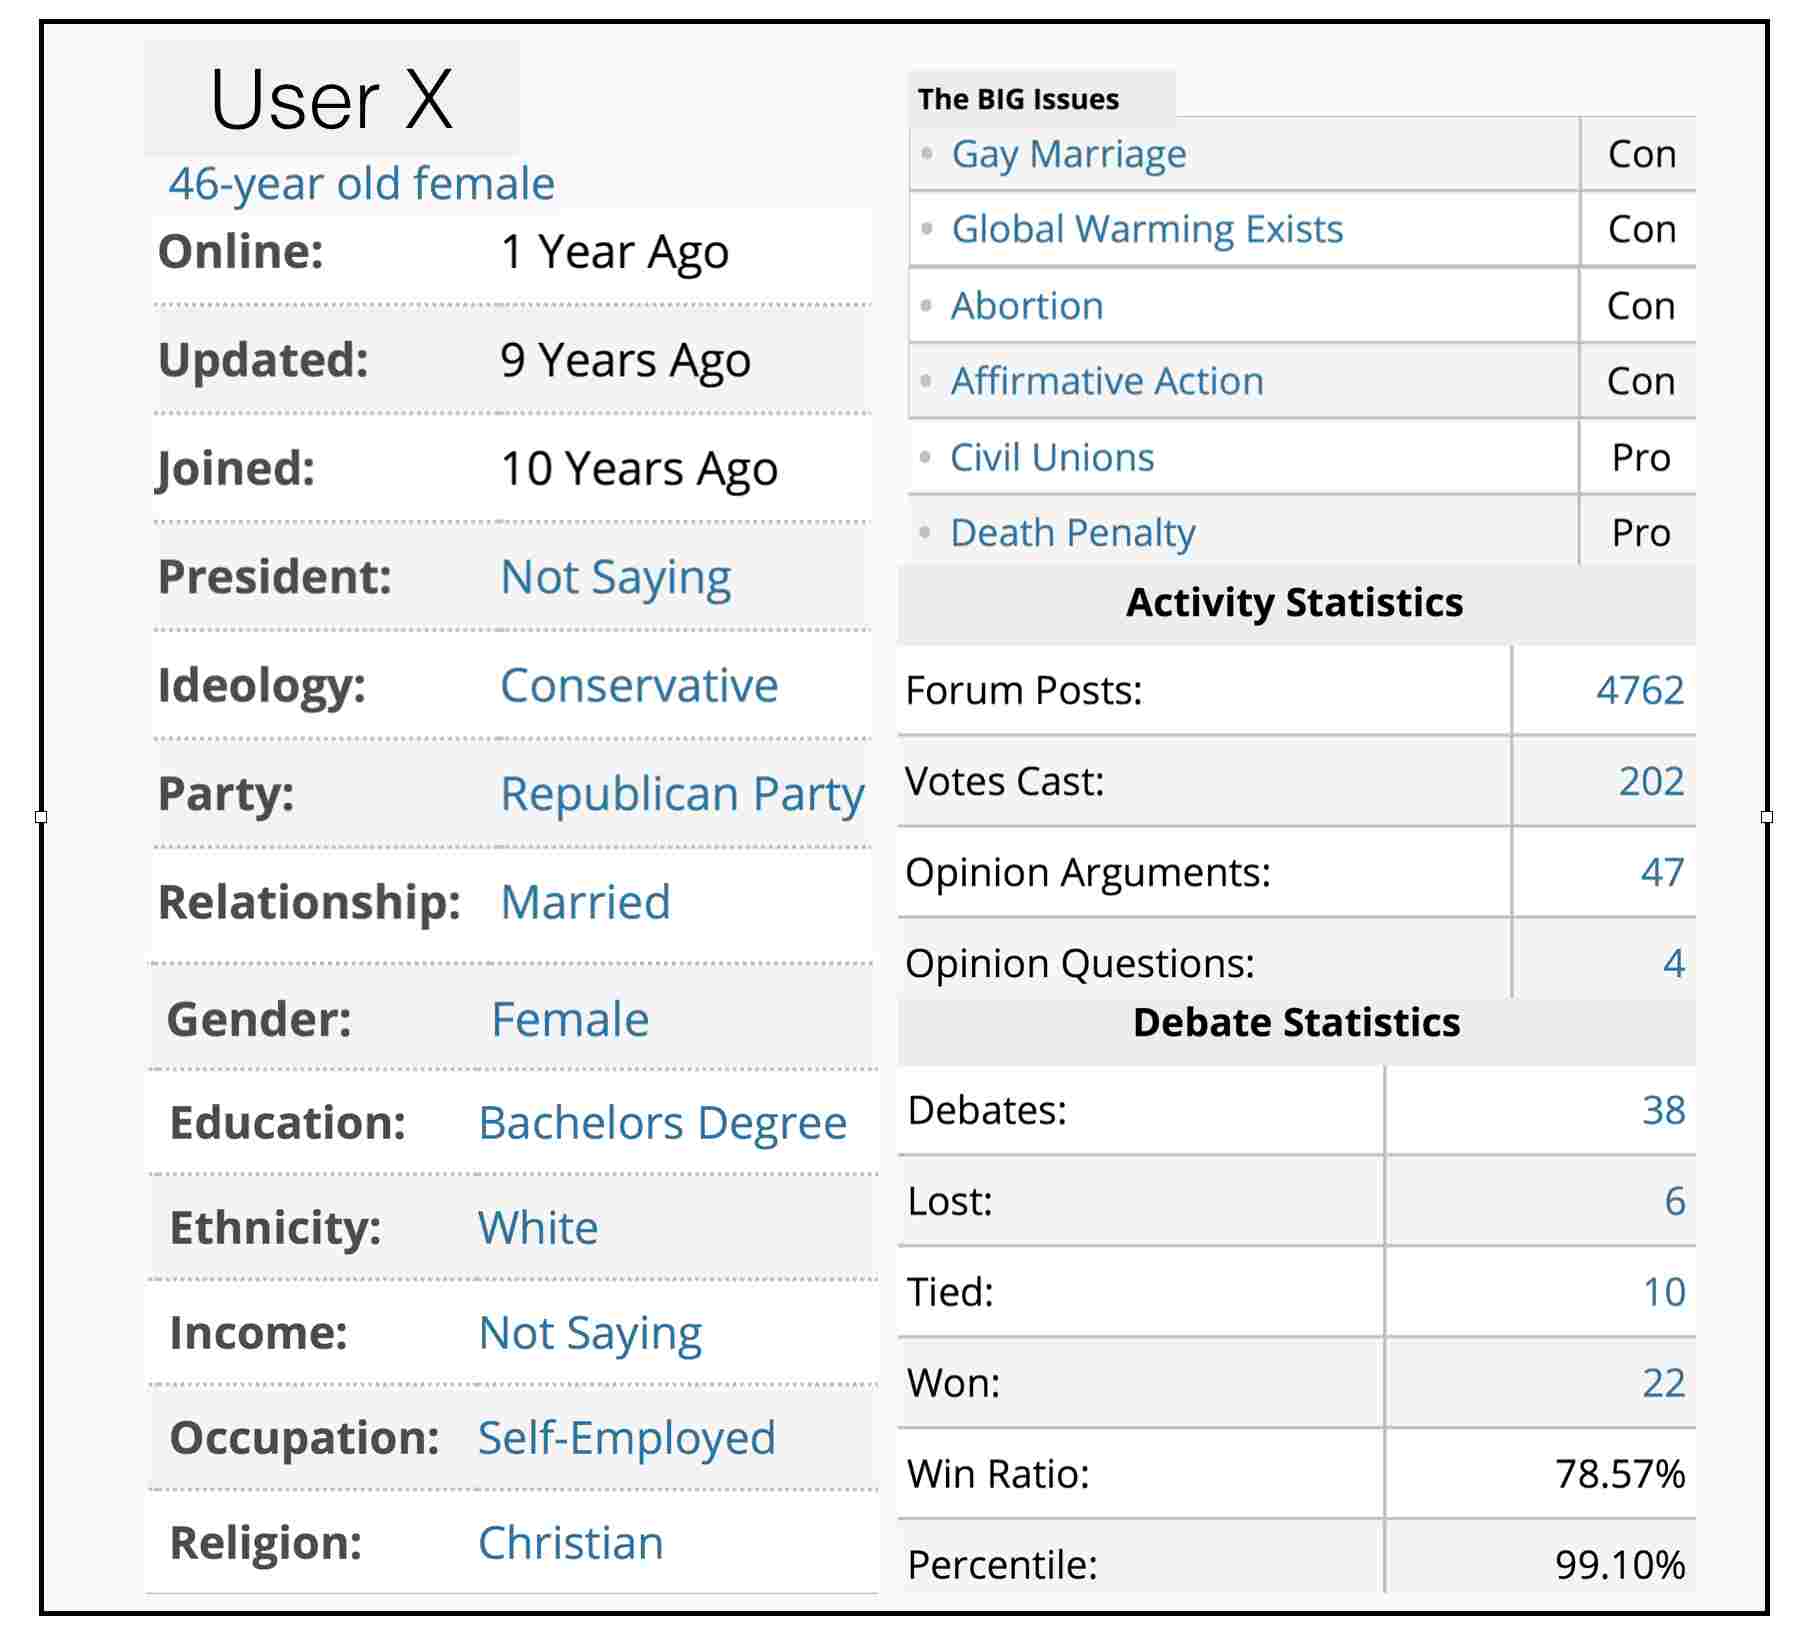The image size is (1798, 1634).
Task: Open the Affirmative Action issue link
Action: click(1107, 381)
